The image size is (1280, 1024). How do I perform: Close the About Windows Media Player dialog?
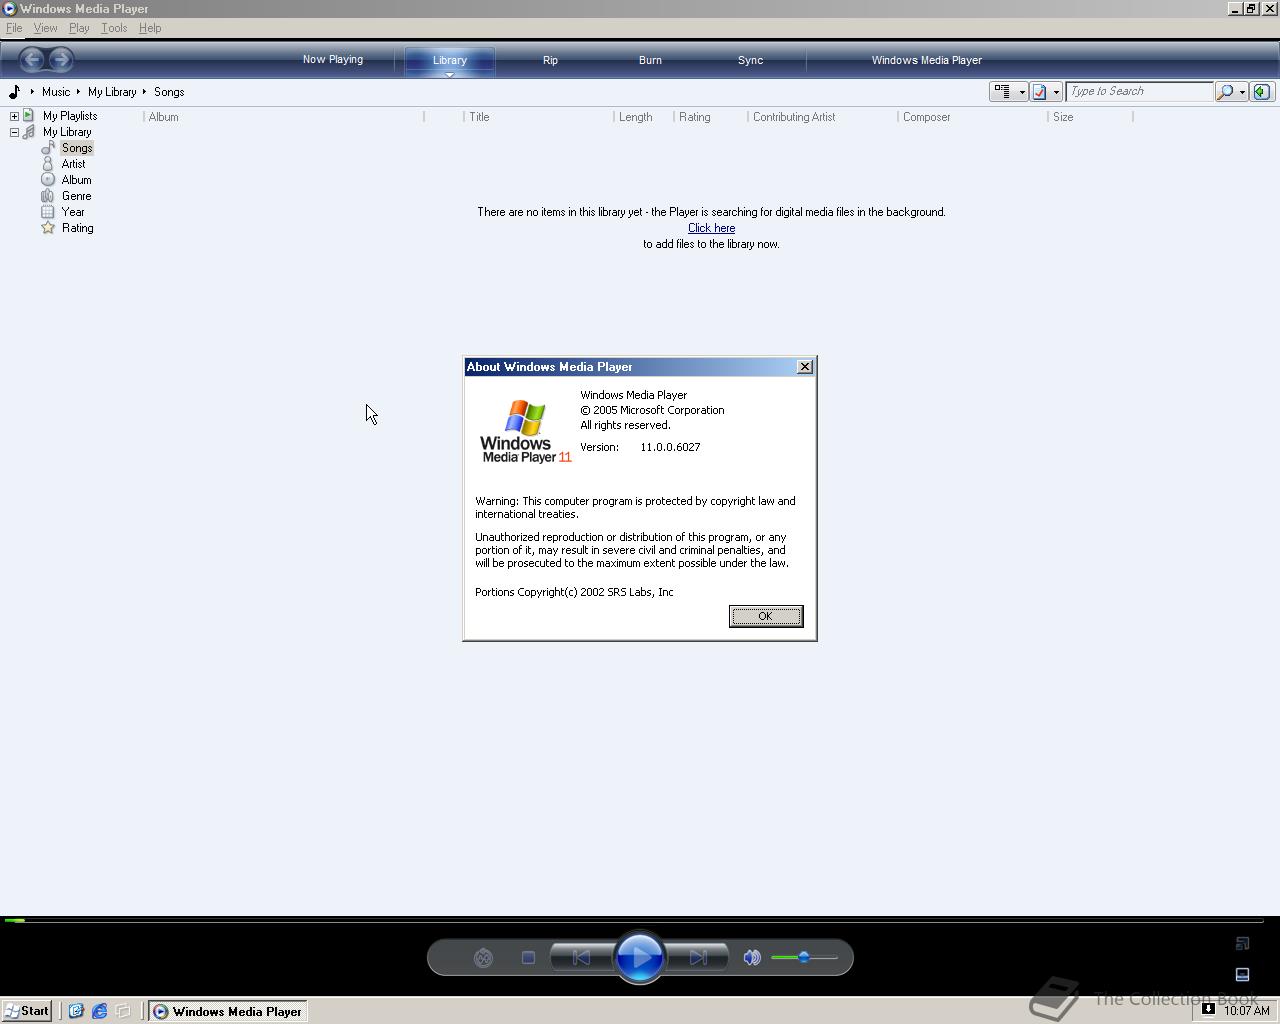coord(804,367)
